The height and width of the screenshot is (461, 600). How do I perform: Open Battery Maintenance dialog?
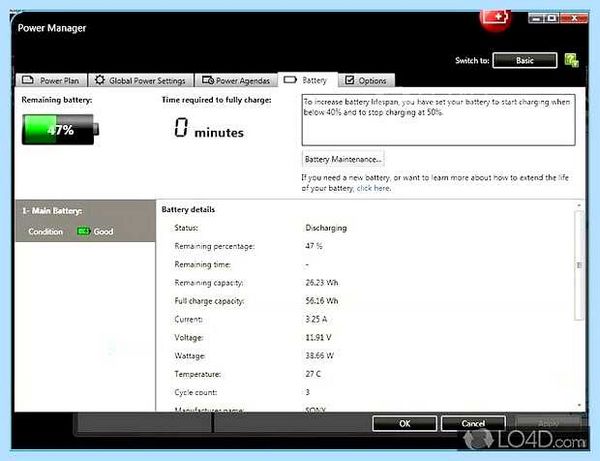tap(343, 159)
